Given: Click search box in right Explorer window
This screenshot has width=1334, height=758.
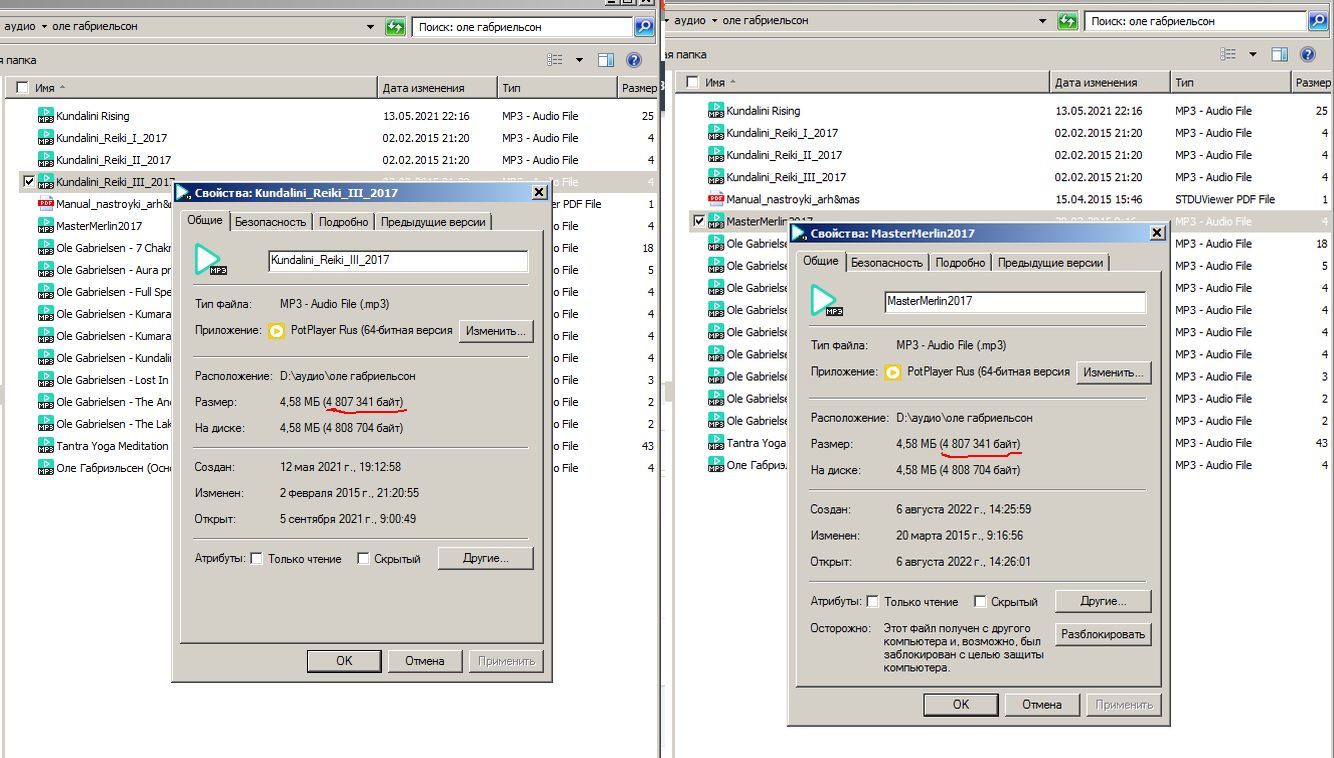Looking at the screenshot, I should 1197,20.
